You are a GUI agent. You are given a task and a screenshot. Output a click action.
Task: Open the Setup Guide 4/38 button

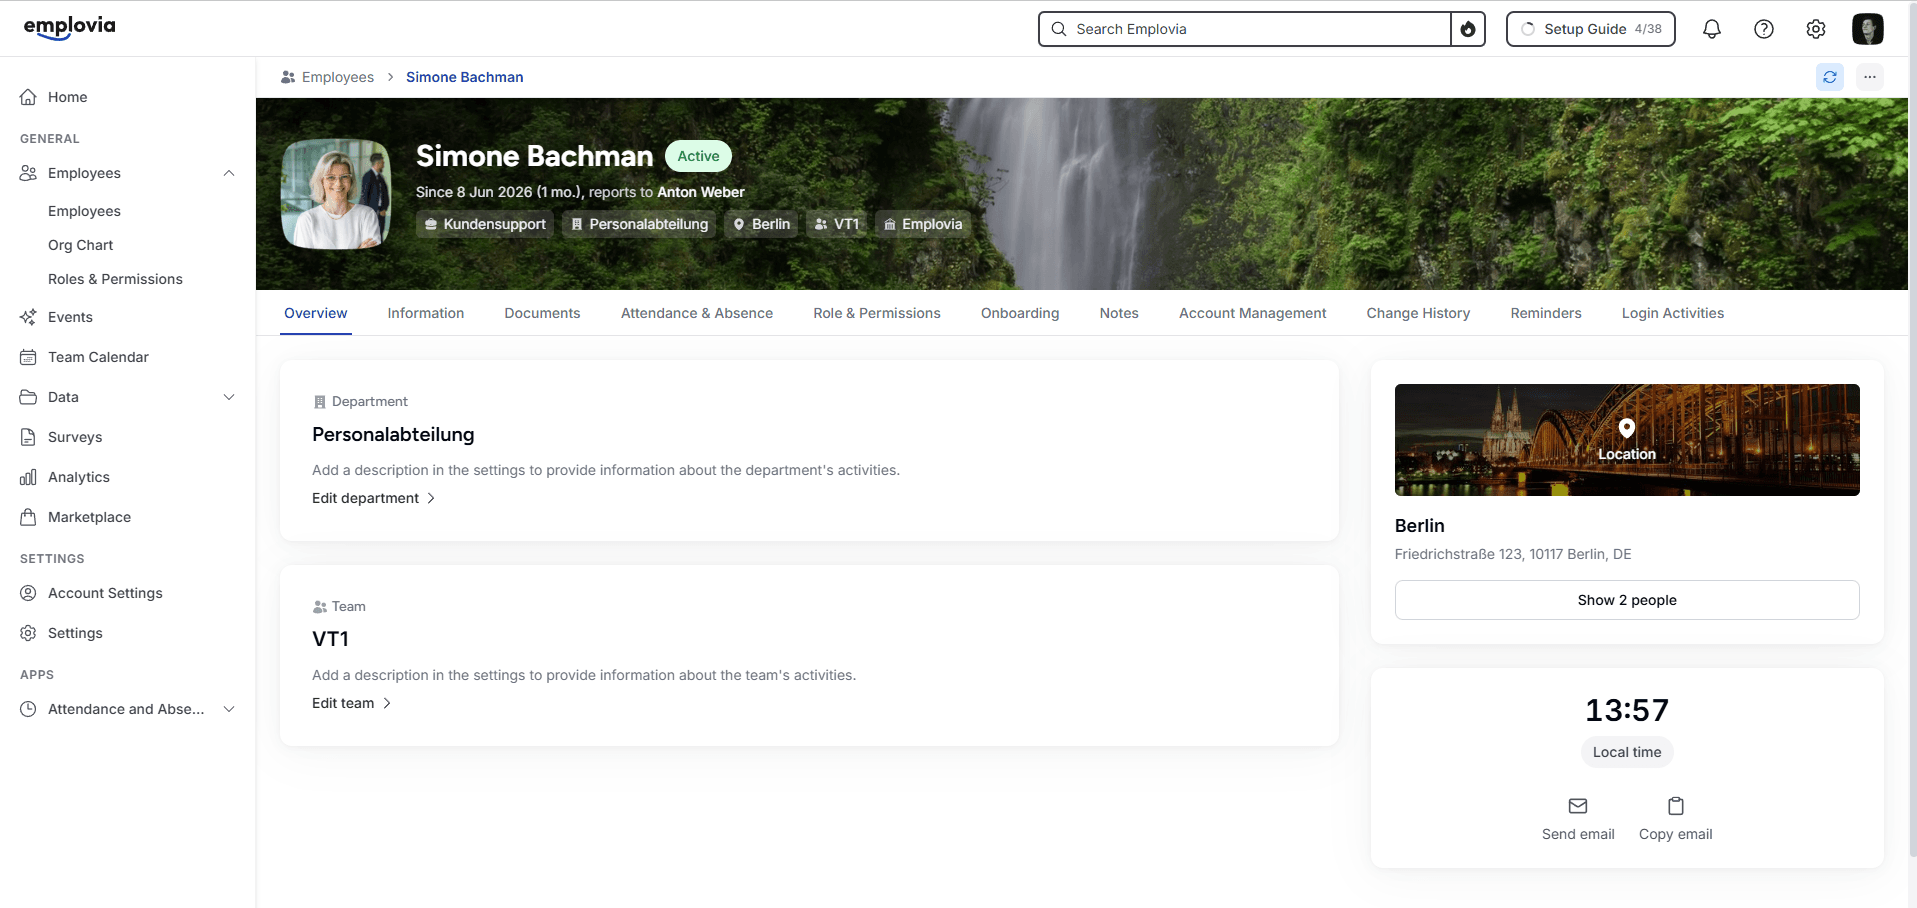1591,29
